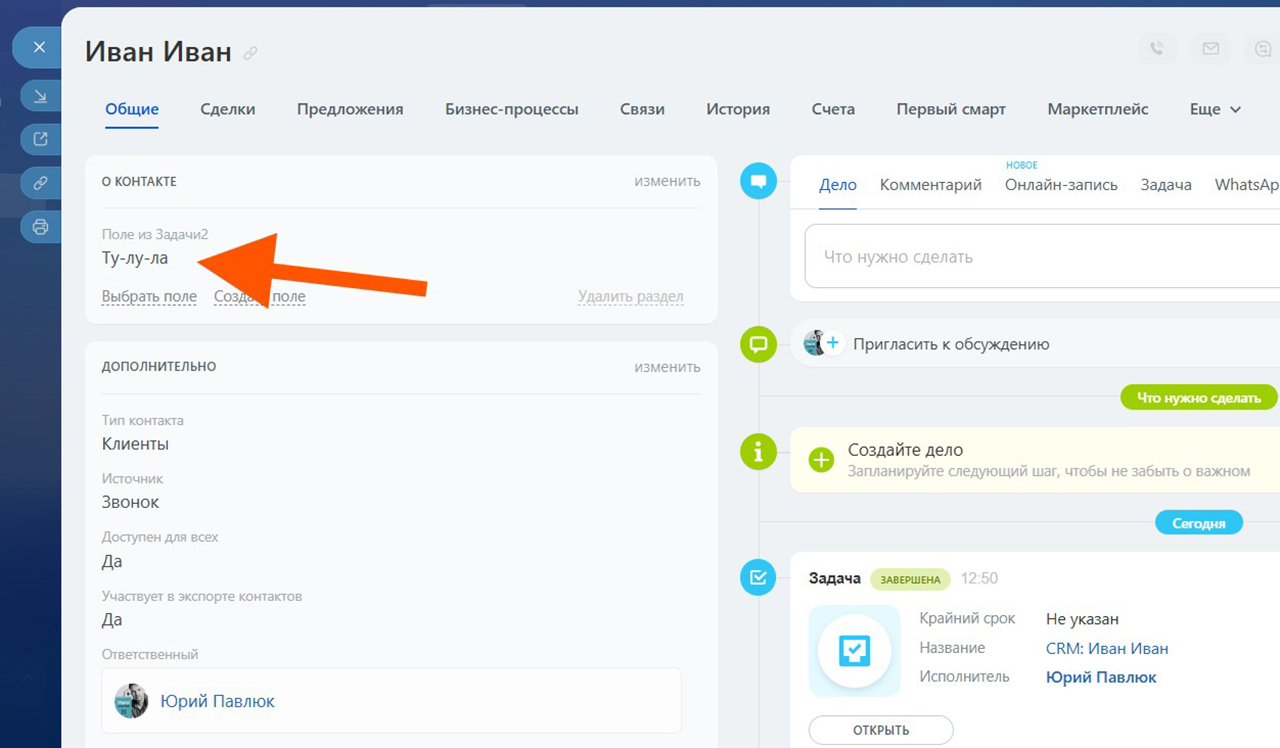The width and height of the screenshot is (1280, 748).
Task: Click the printer icon in the side strip
Action: 40,227
